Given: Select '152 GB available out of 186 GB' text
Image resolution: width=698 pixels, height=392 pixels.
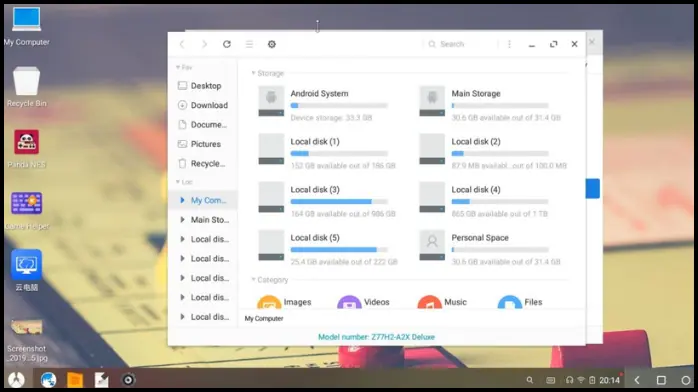Looking at the screenshot, I should coord(343,166).
